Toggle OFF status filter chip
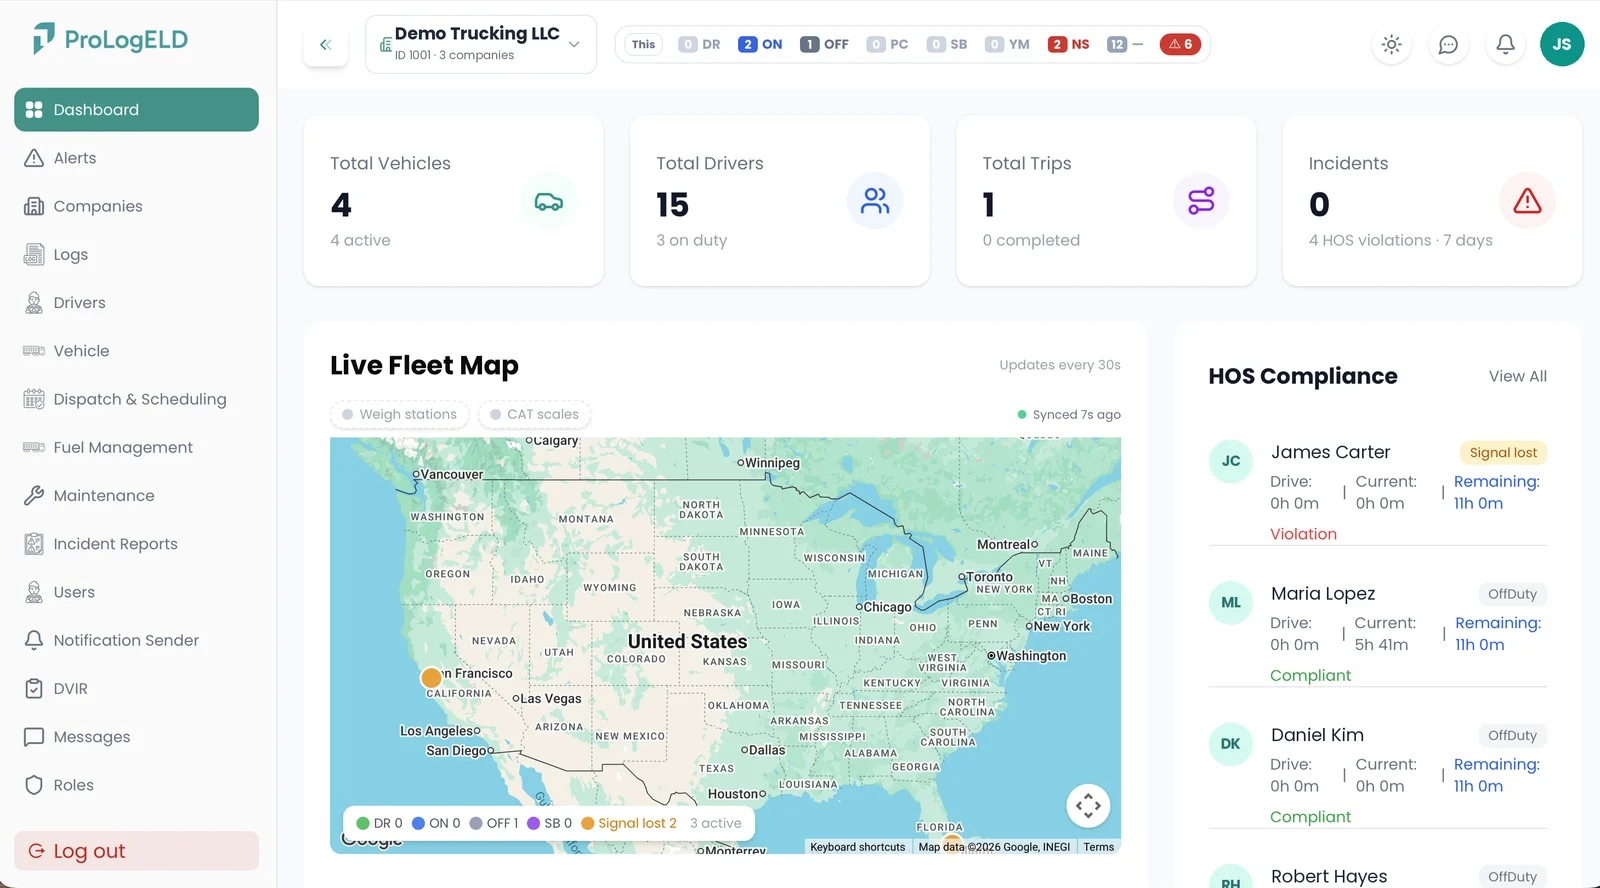Screen dimensions: 1600x888 click(x=824, y=44)
